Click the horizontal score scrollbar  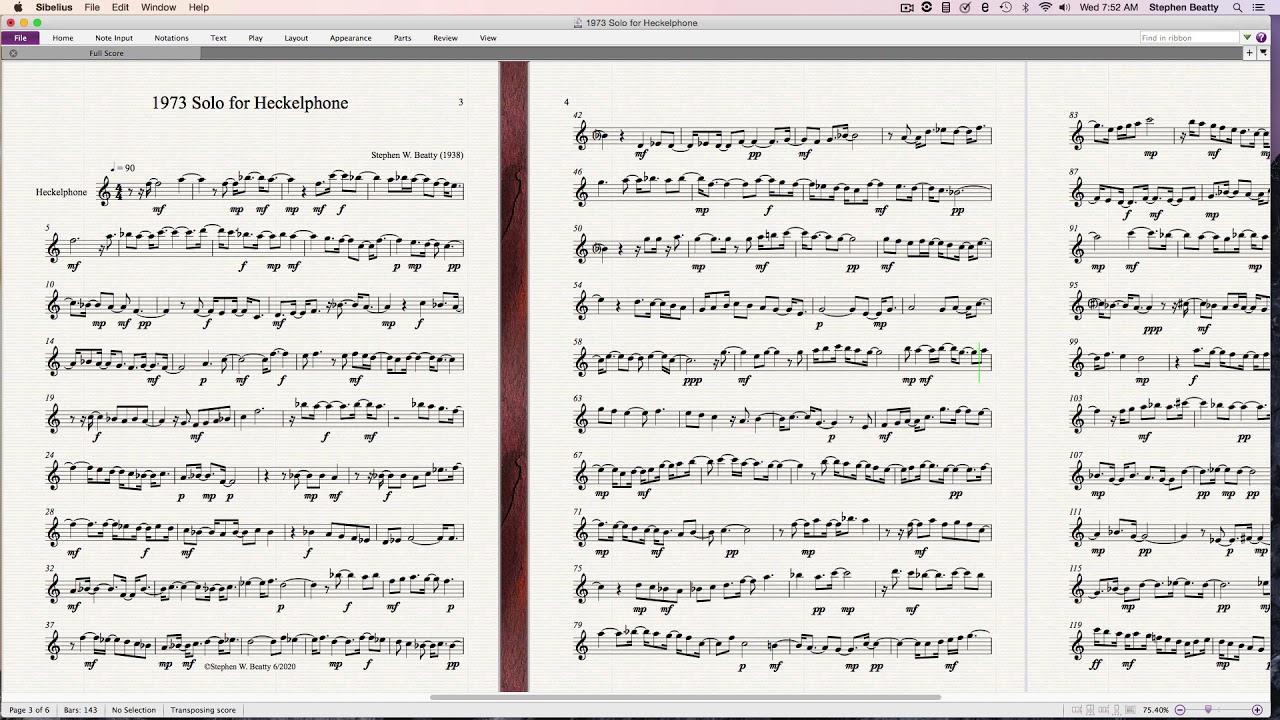coord(685,697)
